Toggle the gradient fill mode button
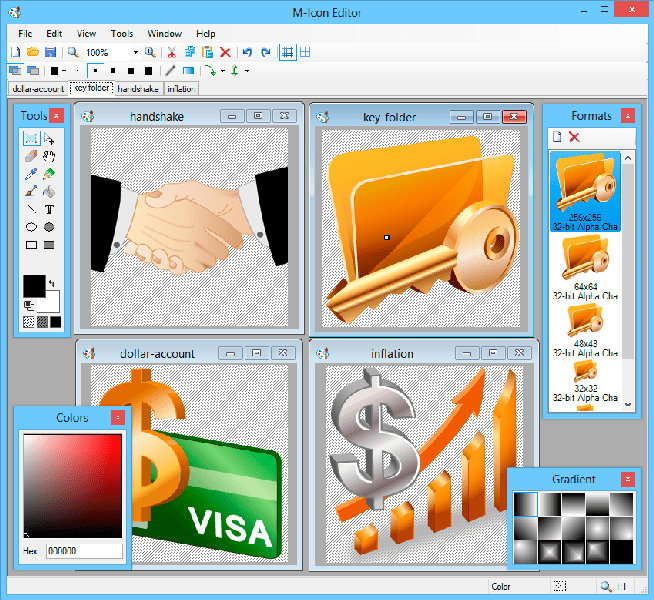Viewport: 654px width, 600px height. coord(189,71)
